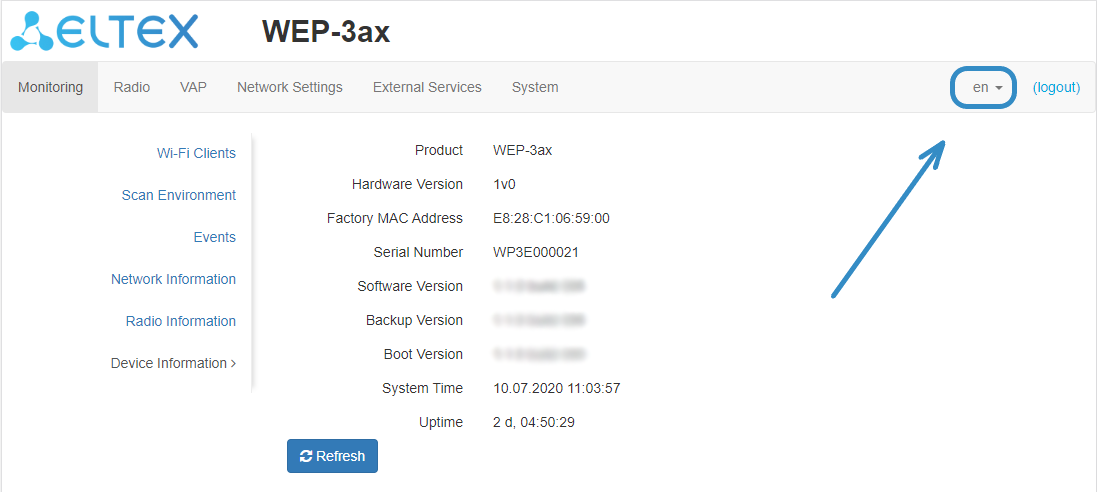Click the Eltex logo icon
This screenshot has width=1097, height=492.
click(104, 31)
